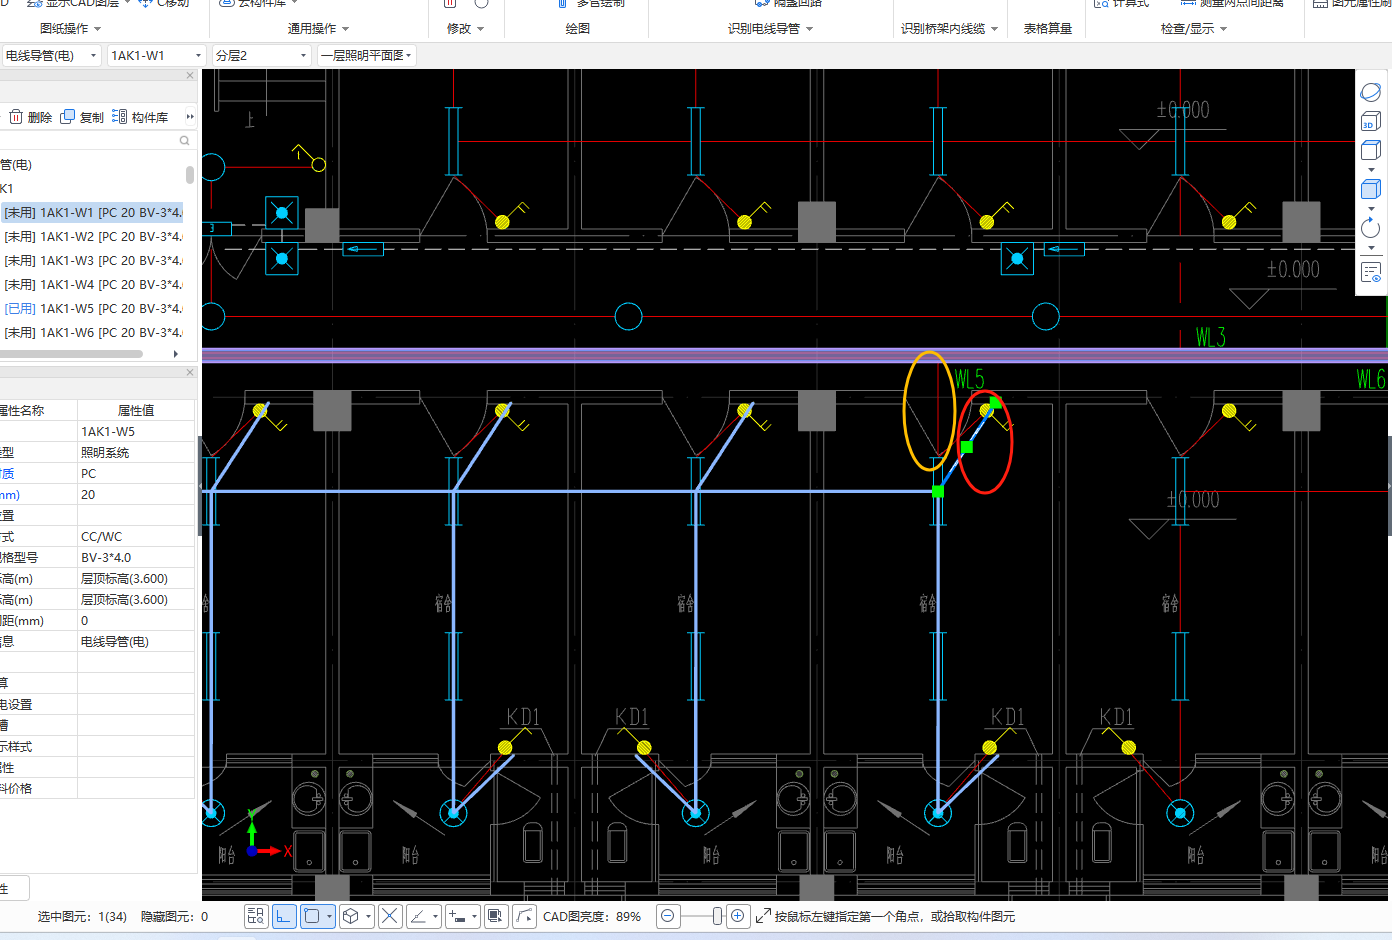
Task: Click the screen capture monitor icon
Action: point(496,916)
